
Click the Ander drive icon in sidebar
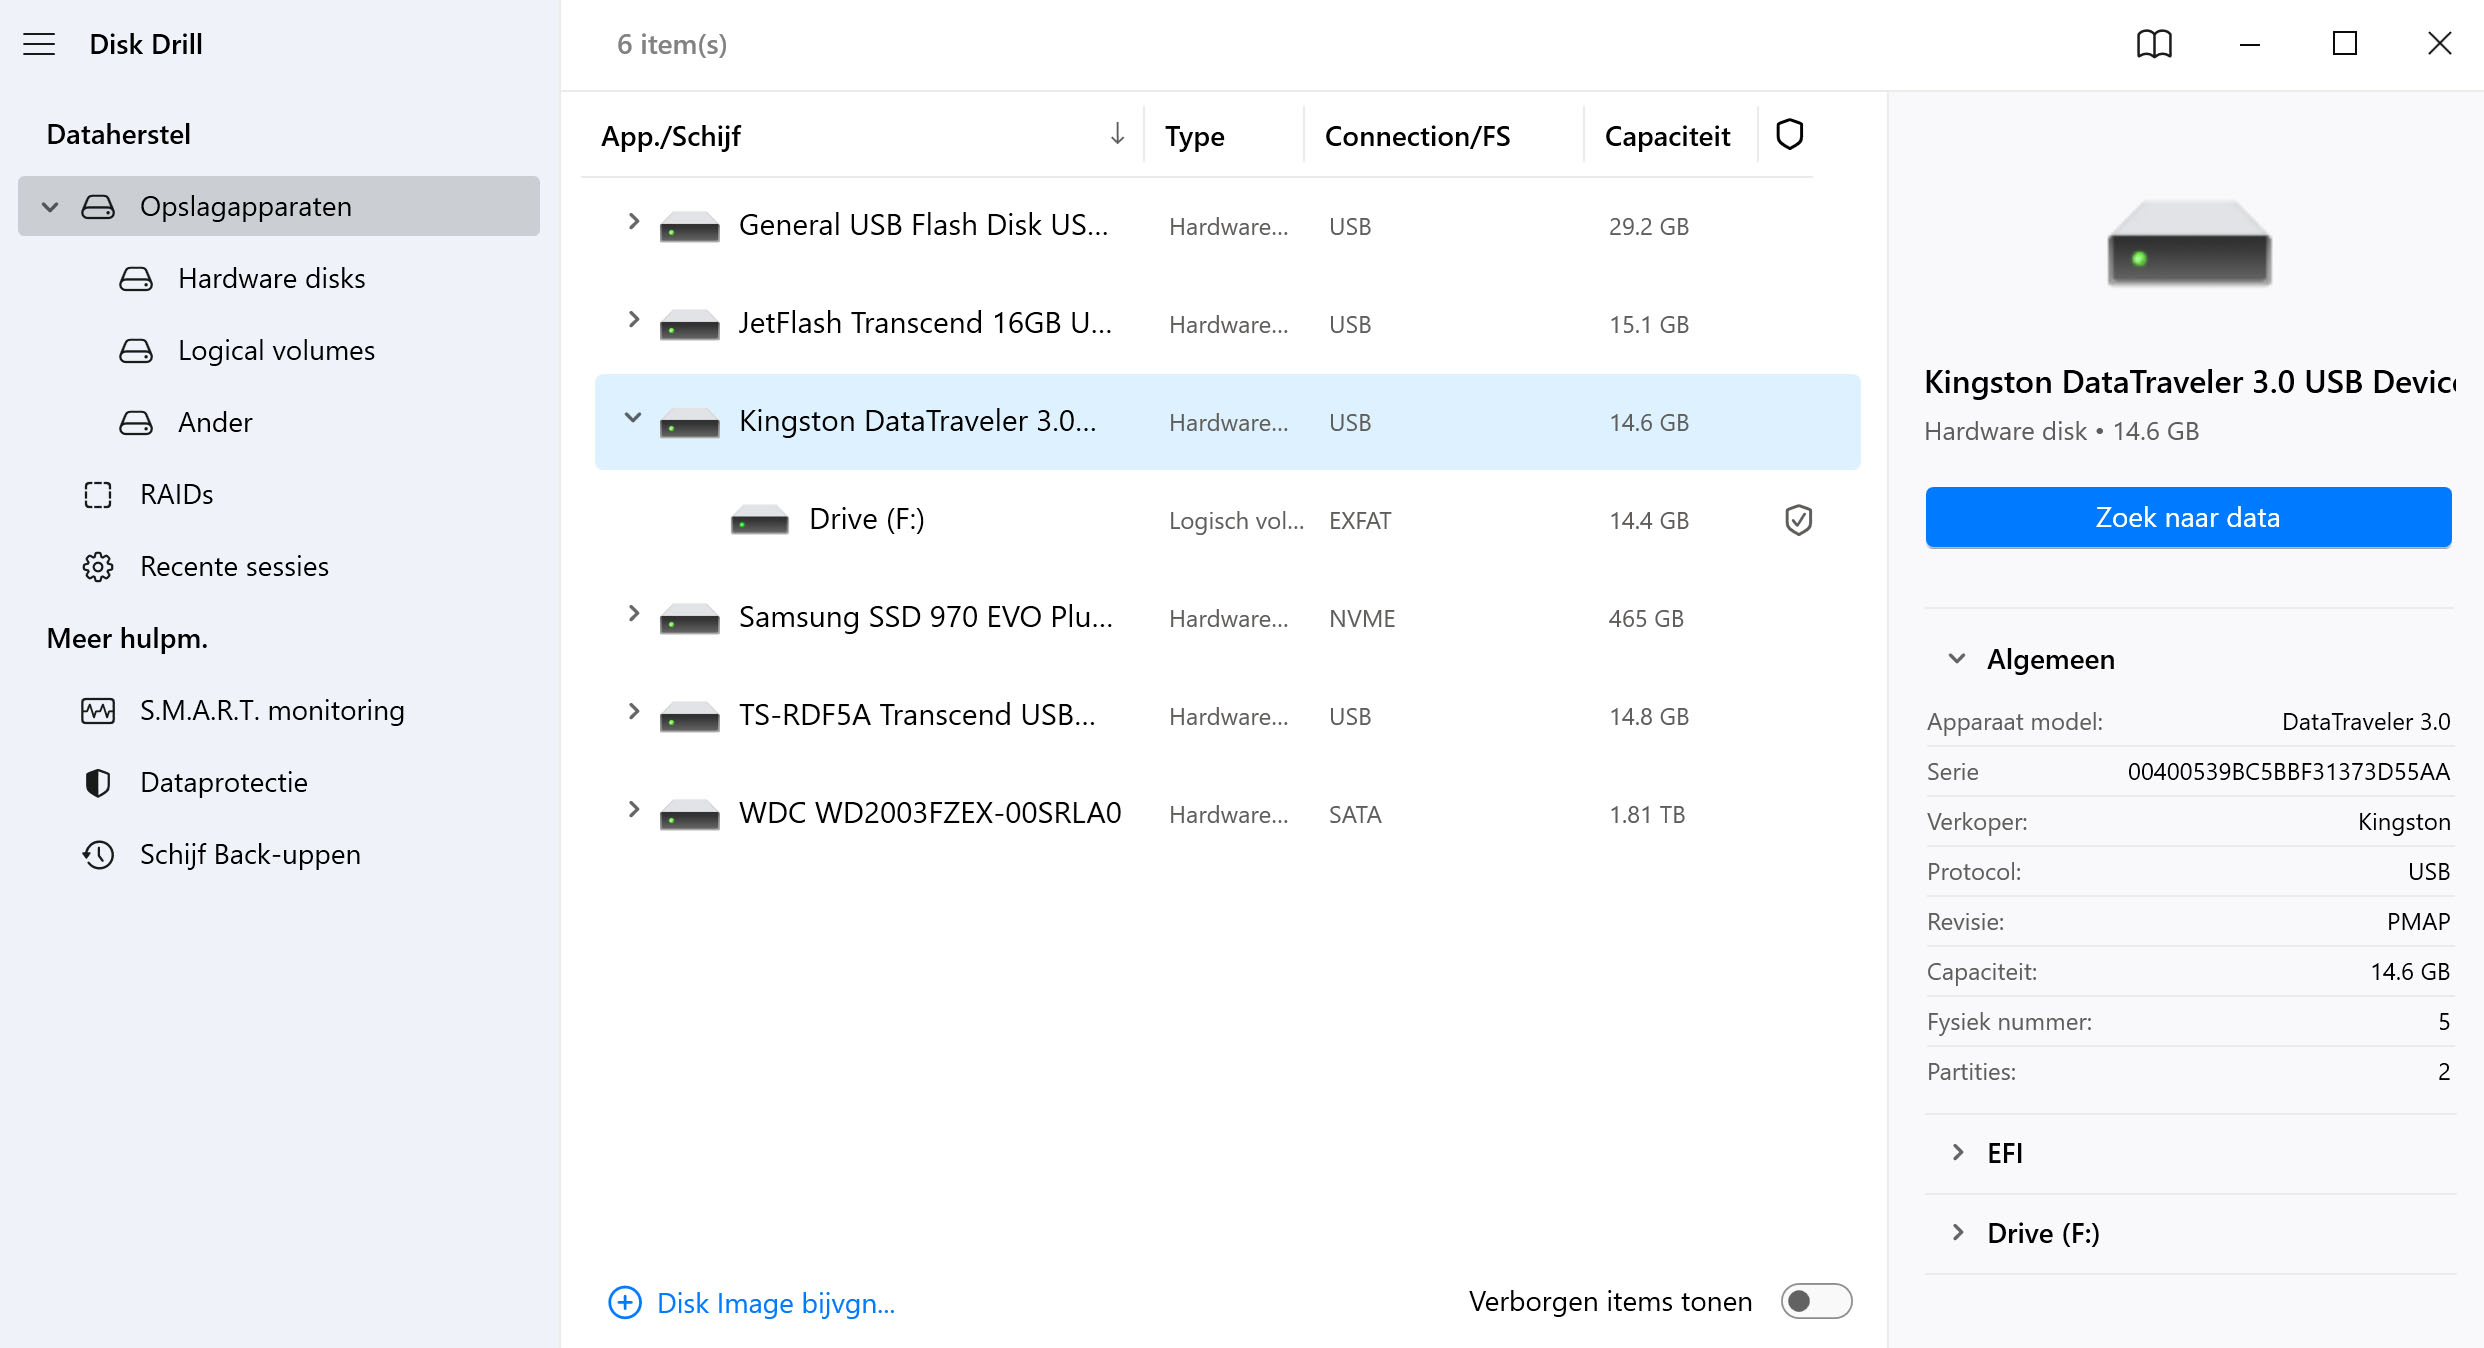[x=136, y=423]
